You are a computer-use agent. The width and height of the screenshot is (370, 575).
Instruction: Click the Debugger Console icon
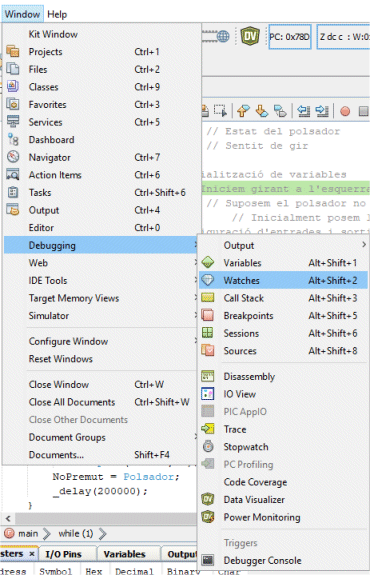208,560
